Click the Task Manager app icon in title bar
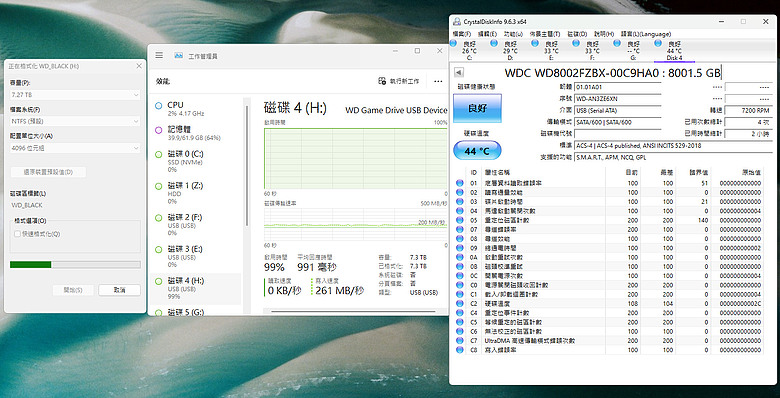Image resolution: width=780 pixels, height=398 pixels. [x=179, y=56]
